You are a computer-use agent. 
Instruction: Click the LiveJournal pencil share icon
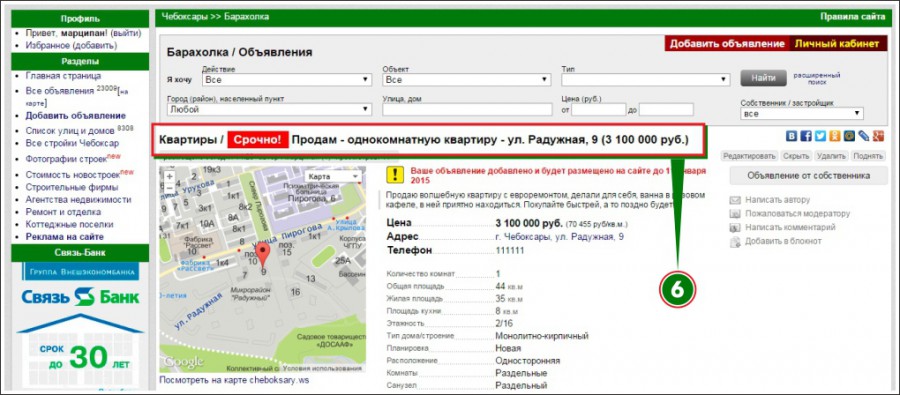pos(863,136)
